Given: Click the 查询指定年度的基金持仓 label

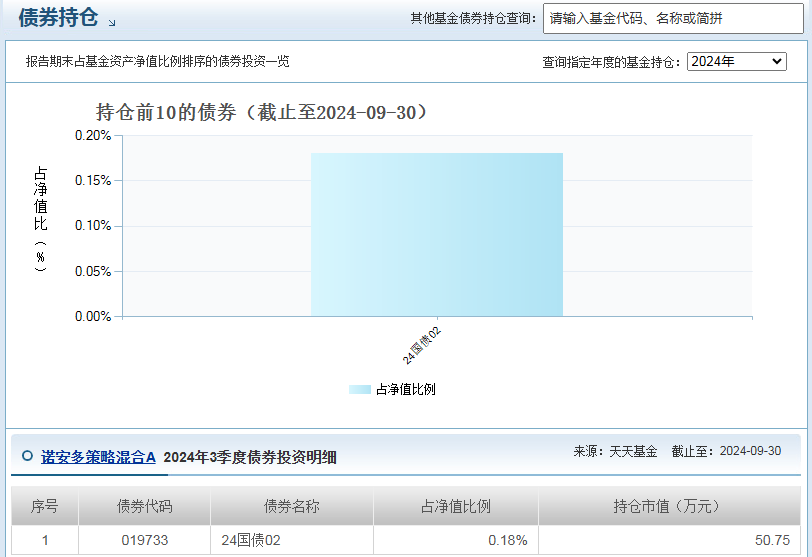Looking at the screenshot, I should [x=611, y=62].
